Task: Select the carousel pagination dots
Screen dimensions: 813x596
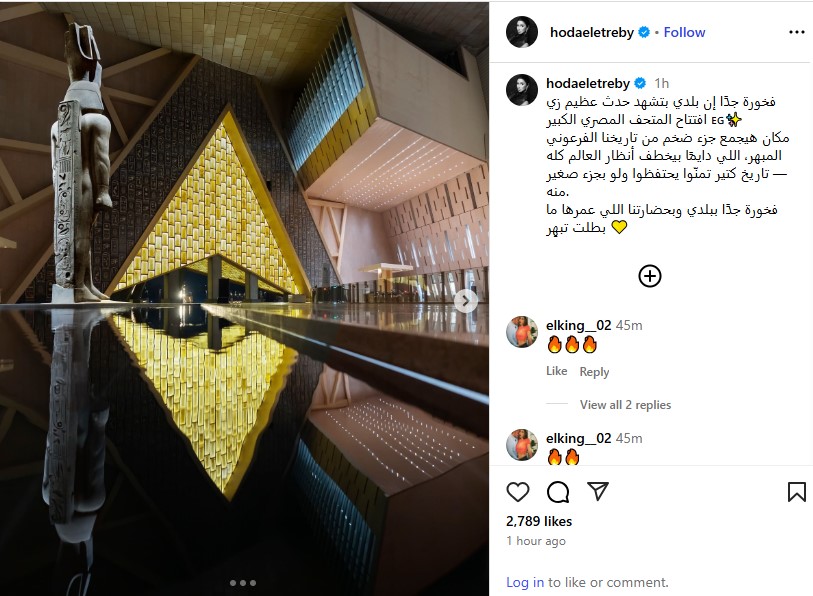Action: click(x=243, y=583)
